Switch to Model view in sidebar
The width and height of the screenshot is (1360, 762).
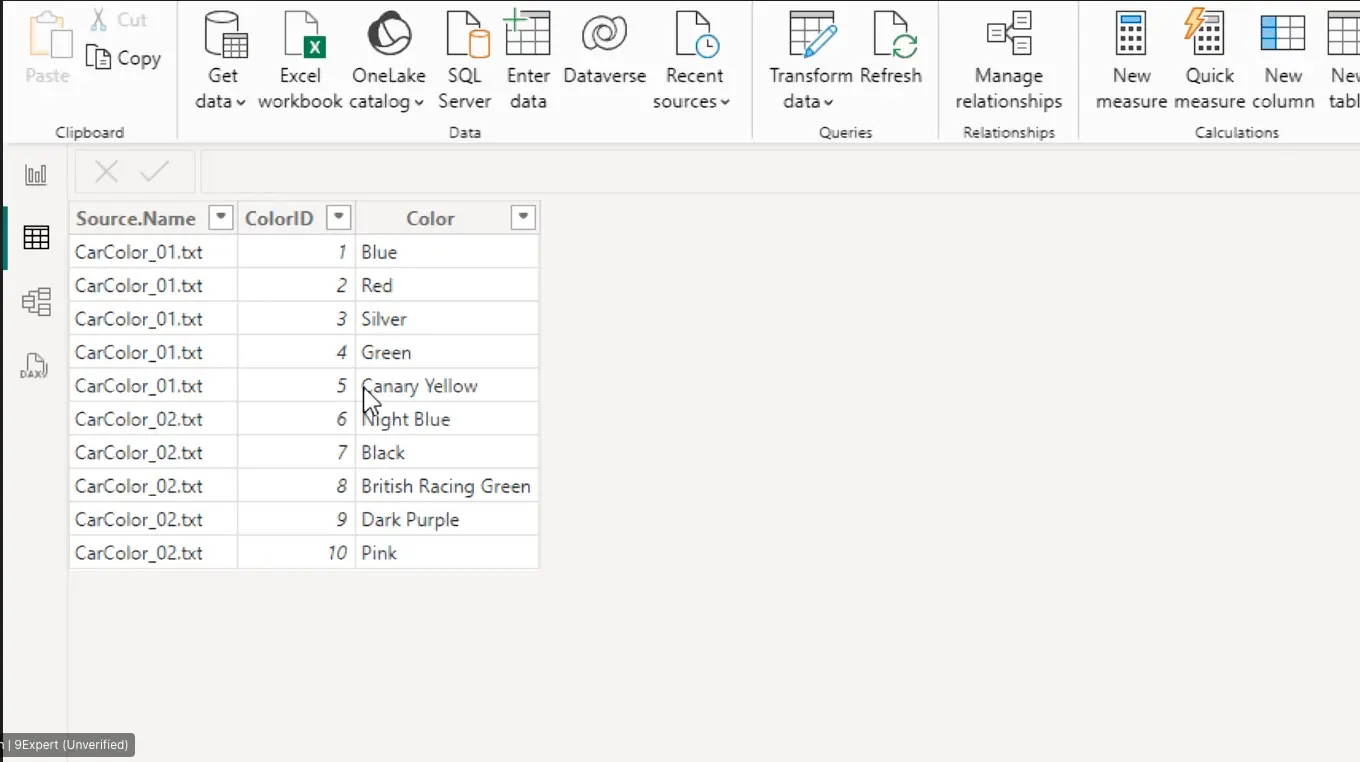(36, 301)
